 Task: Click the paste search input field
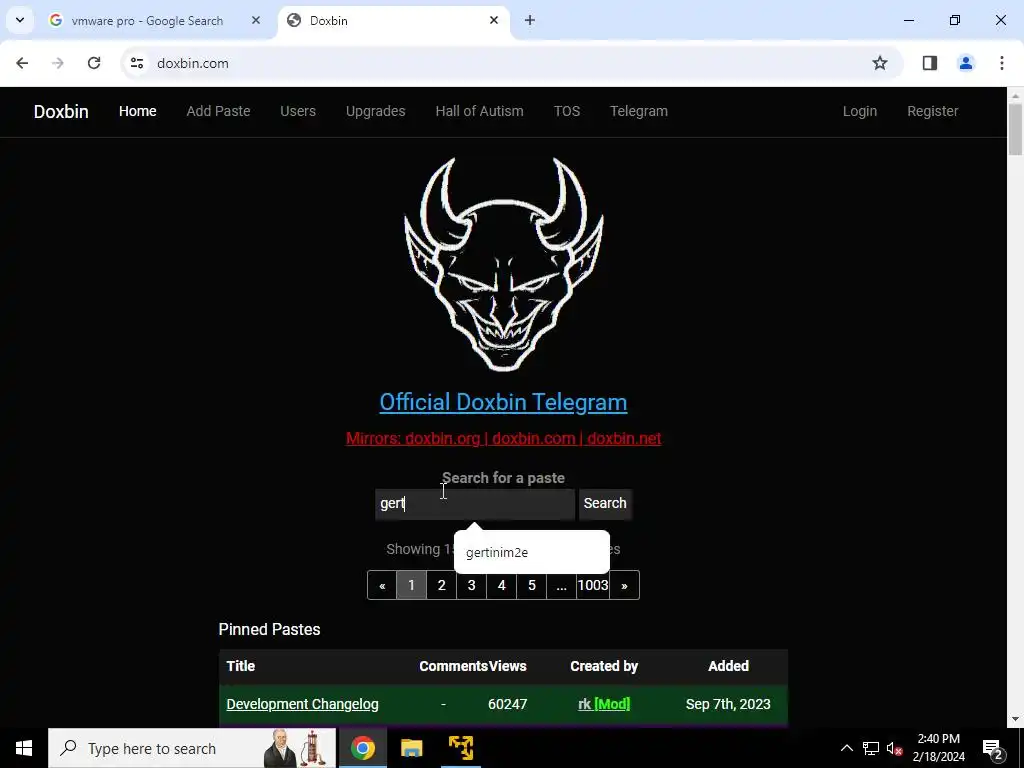click(475, 504)
